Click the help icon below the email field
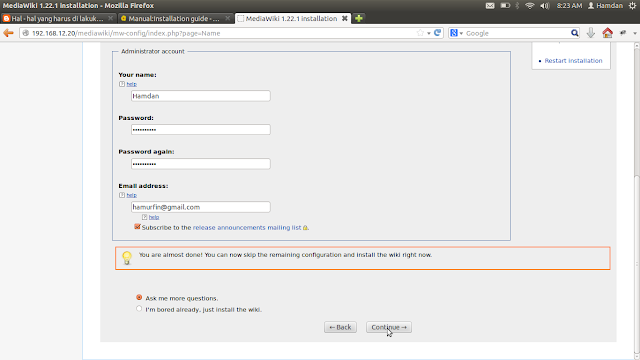Screen dimensions: 640x360 (x=144, y=217)
